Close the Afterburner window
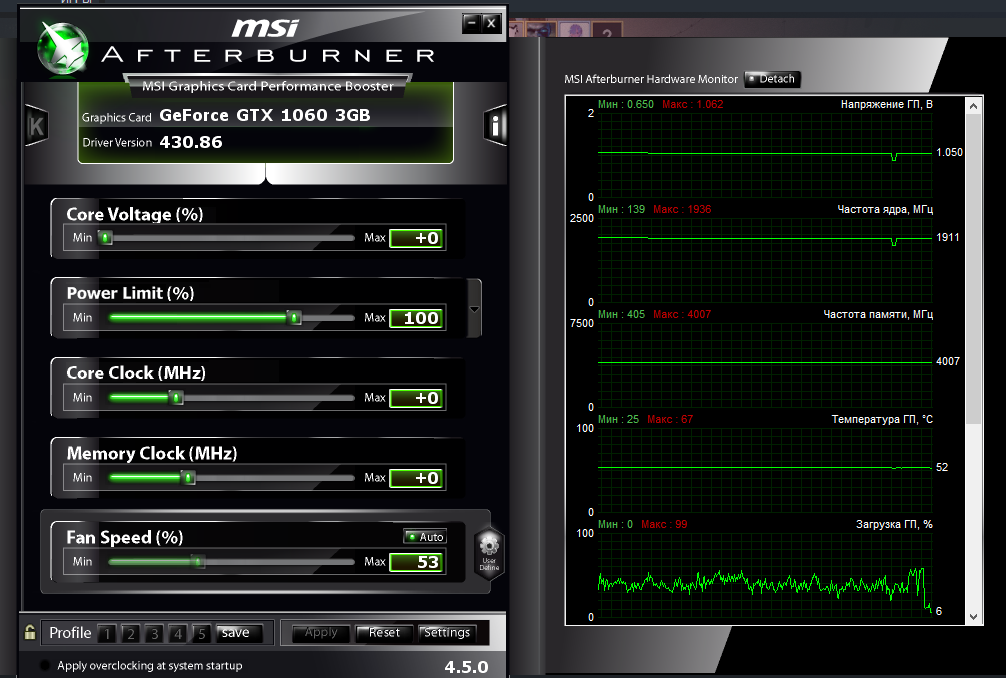The width and height of the screenshot is (1006, 678). point(491,23)
